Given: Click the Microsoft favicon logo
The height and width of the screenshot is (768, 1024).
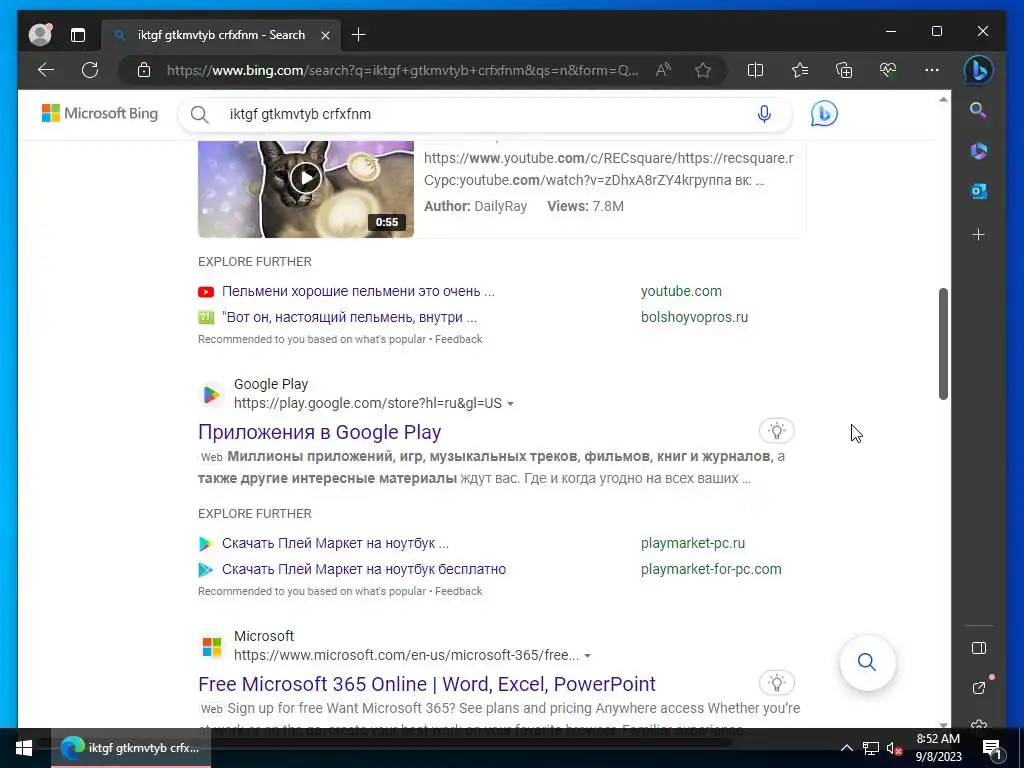Looking at the screenshot, I should tap(212, 647).
